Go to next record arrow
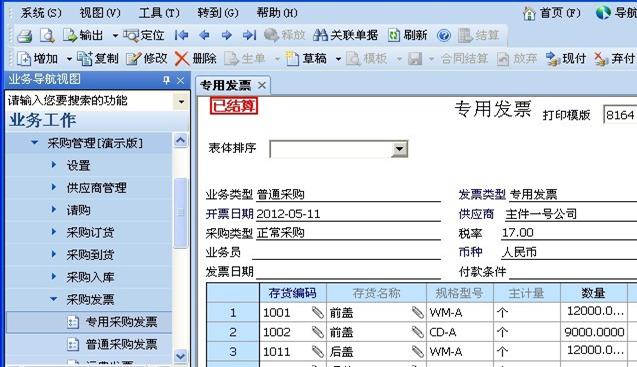This screenshot has width=637, height=367. 227,36
